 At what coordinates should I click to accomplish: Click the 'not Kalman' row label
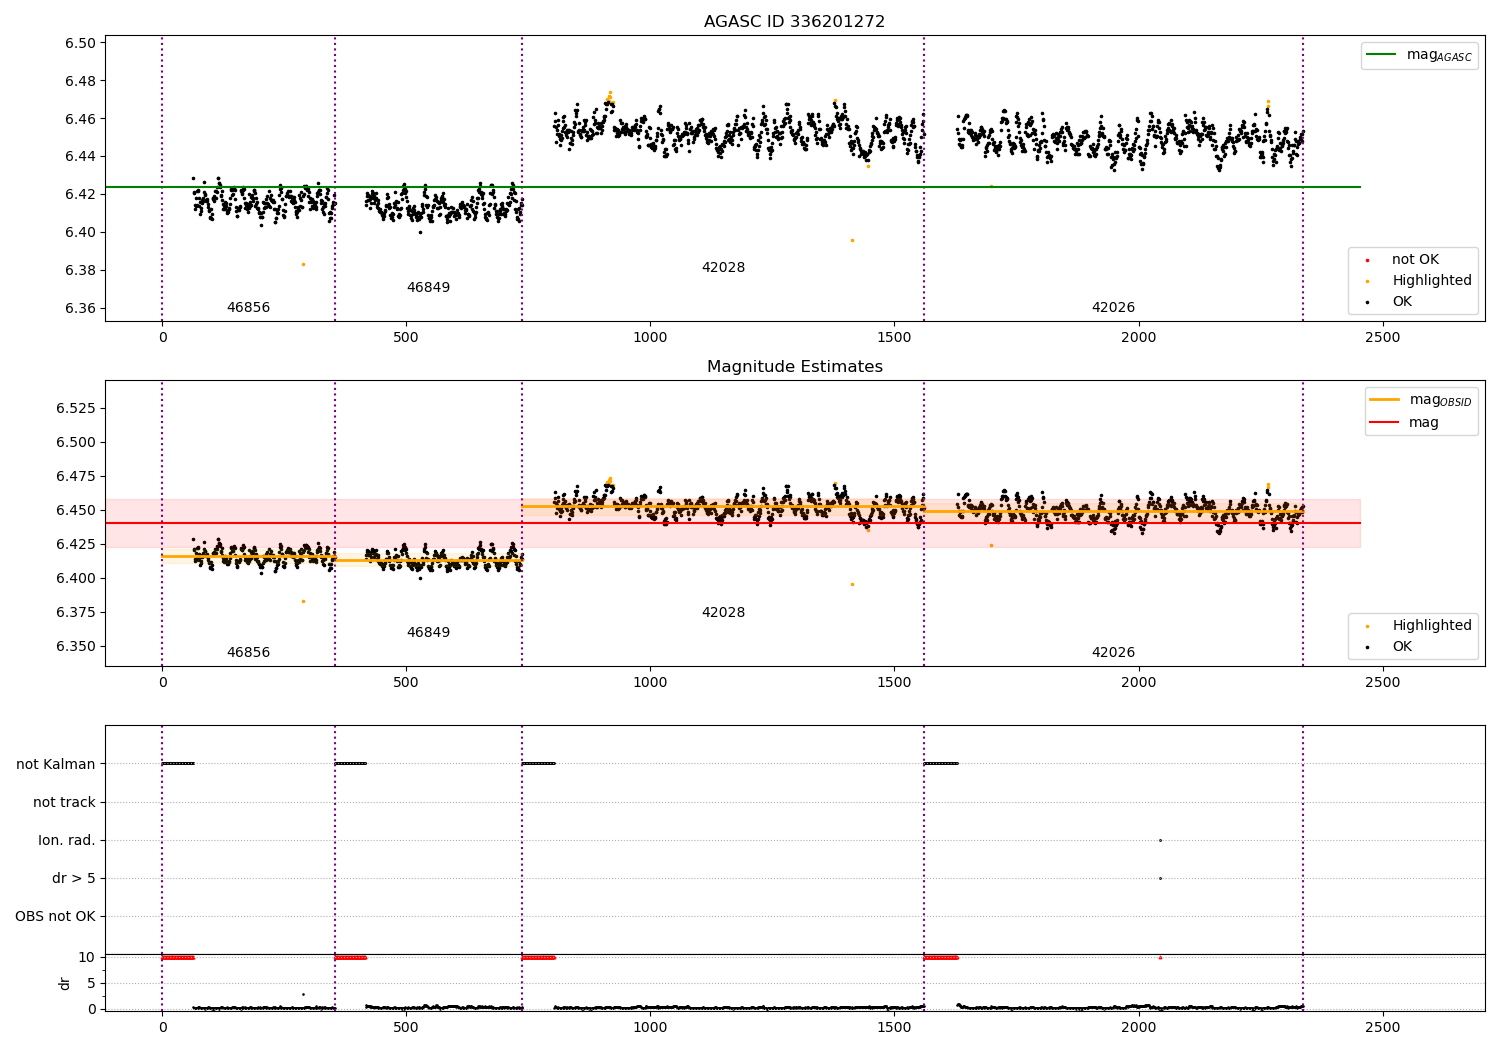tap(56, 764)
